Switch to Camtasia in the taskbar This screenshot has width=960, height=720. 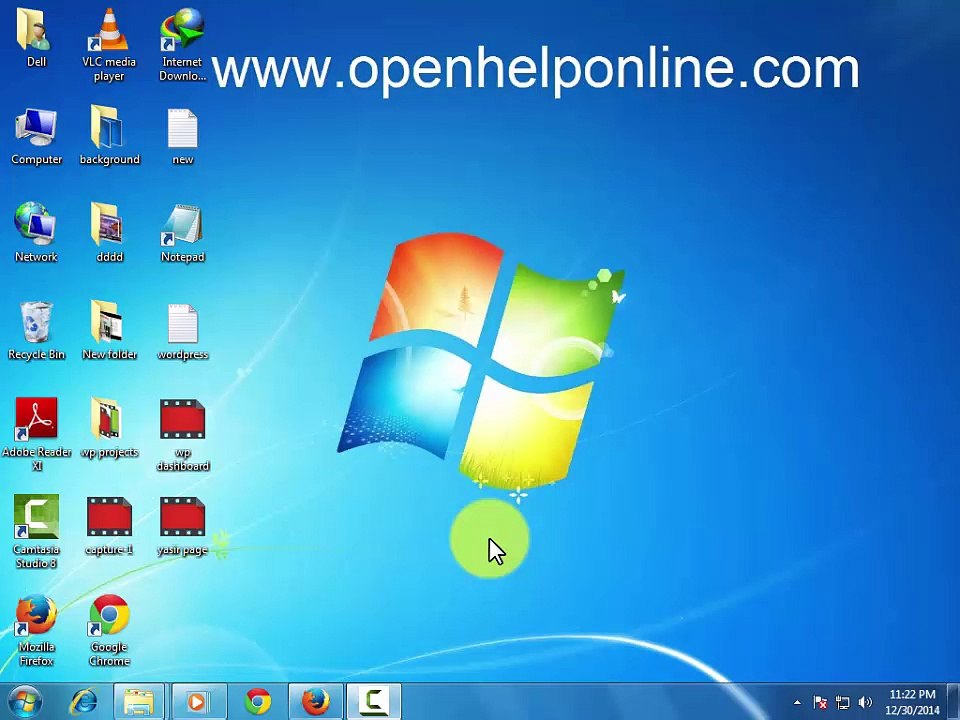pyautogui.click(x=373, y=702)
